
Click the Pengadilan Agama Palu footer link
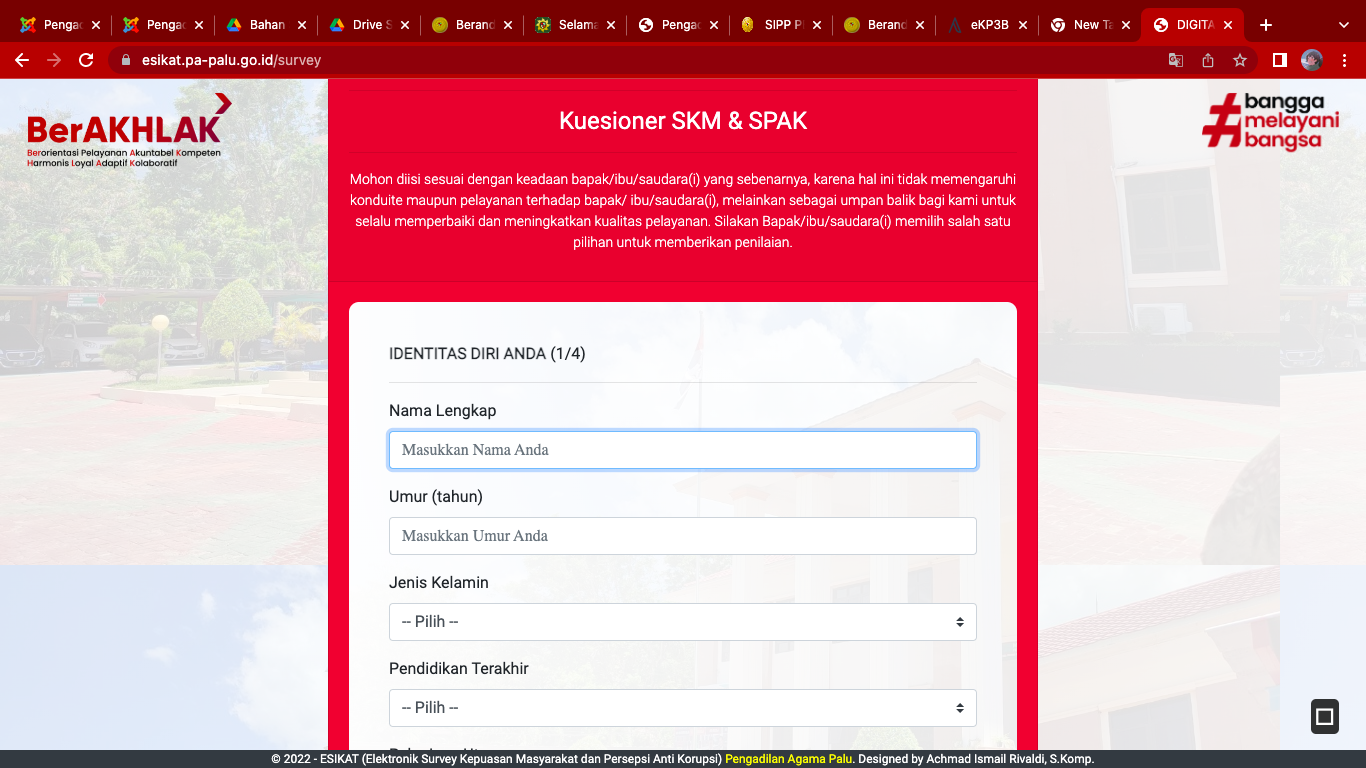pyautogui.click(x=789, y=759)
